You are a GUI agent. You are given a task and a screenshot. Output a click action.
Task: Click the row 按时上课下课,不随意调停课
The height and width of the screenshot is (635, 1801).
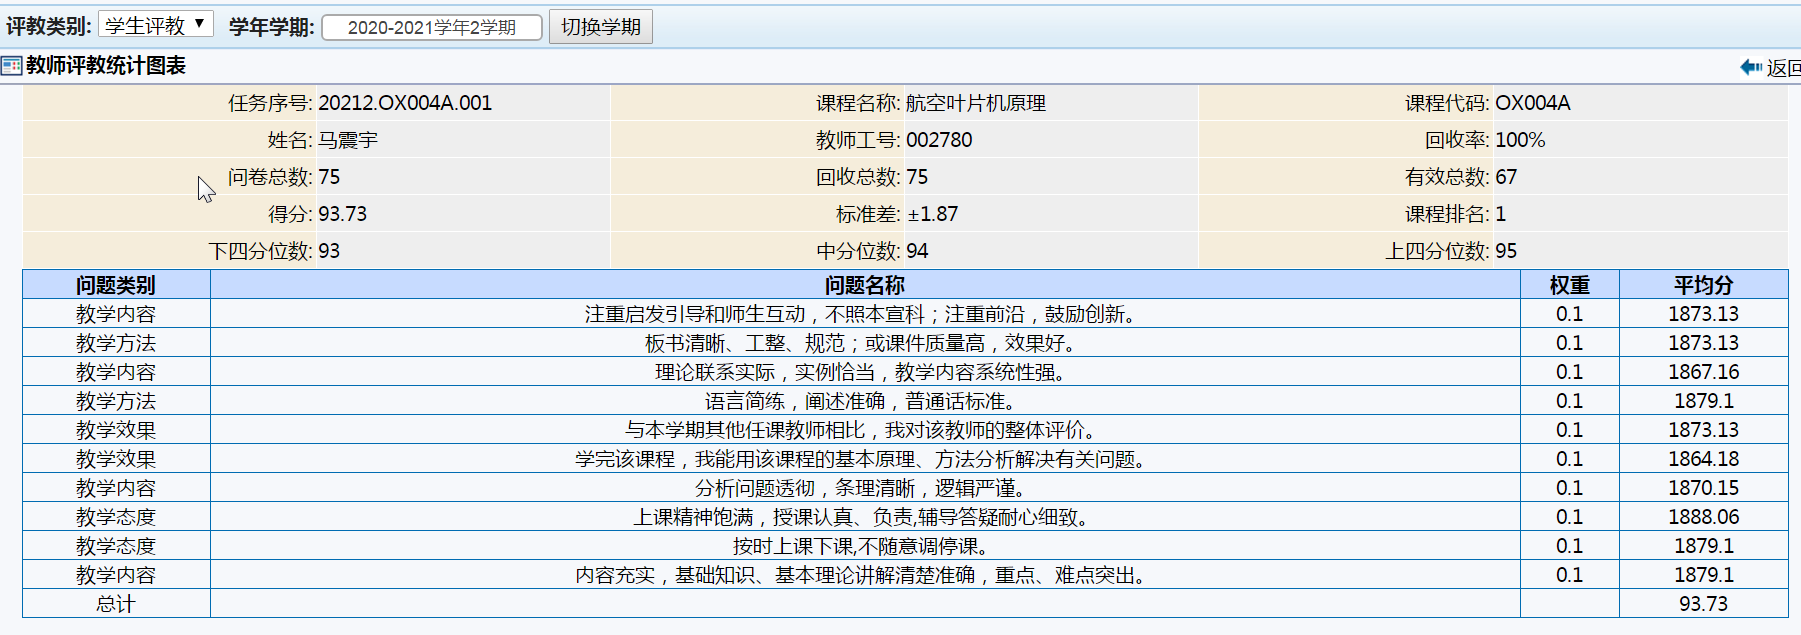(905, 546)
